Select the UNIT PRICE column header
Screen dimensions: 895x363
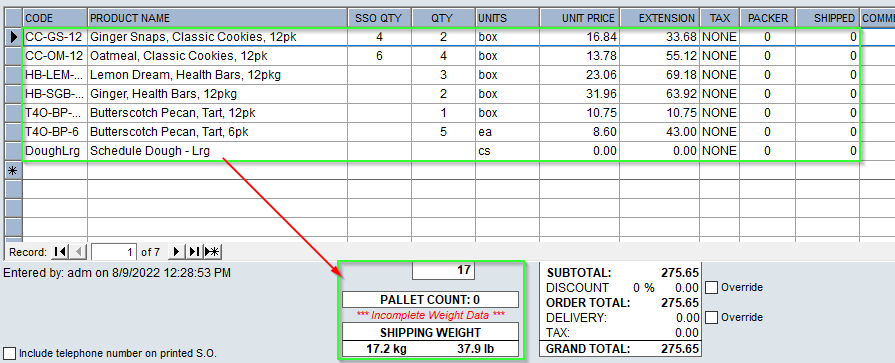580,18
